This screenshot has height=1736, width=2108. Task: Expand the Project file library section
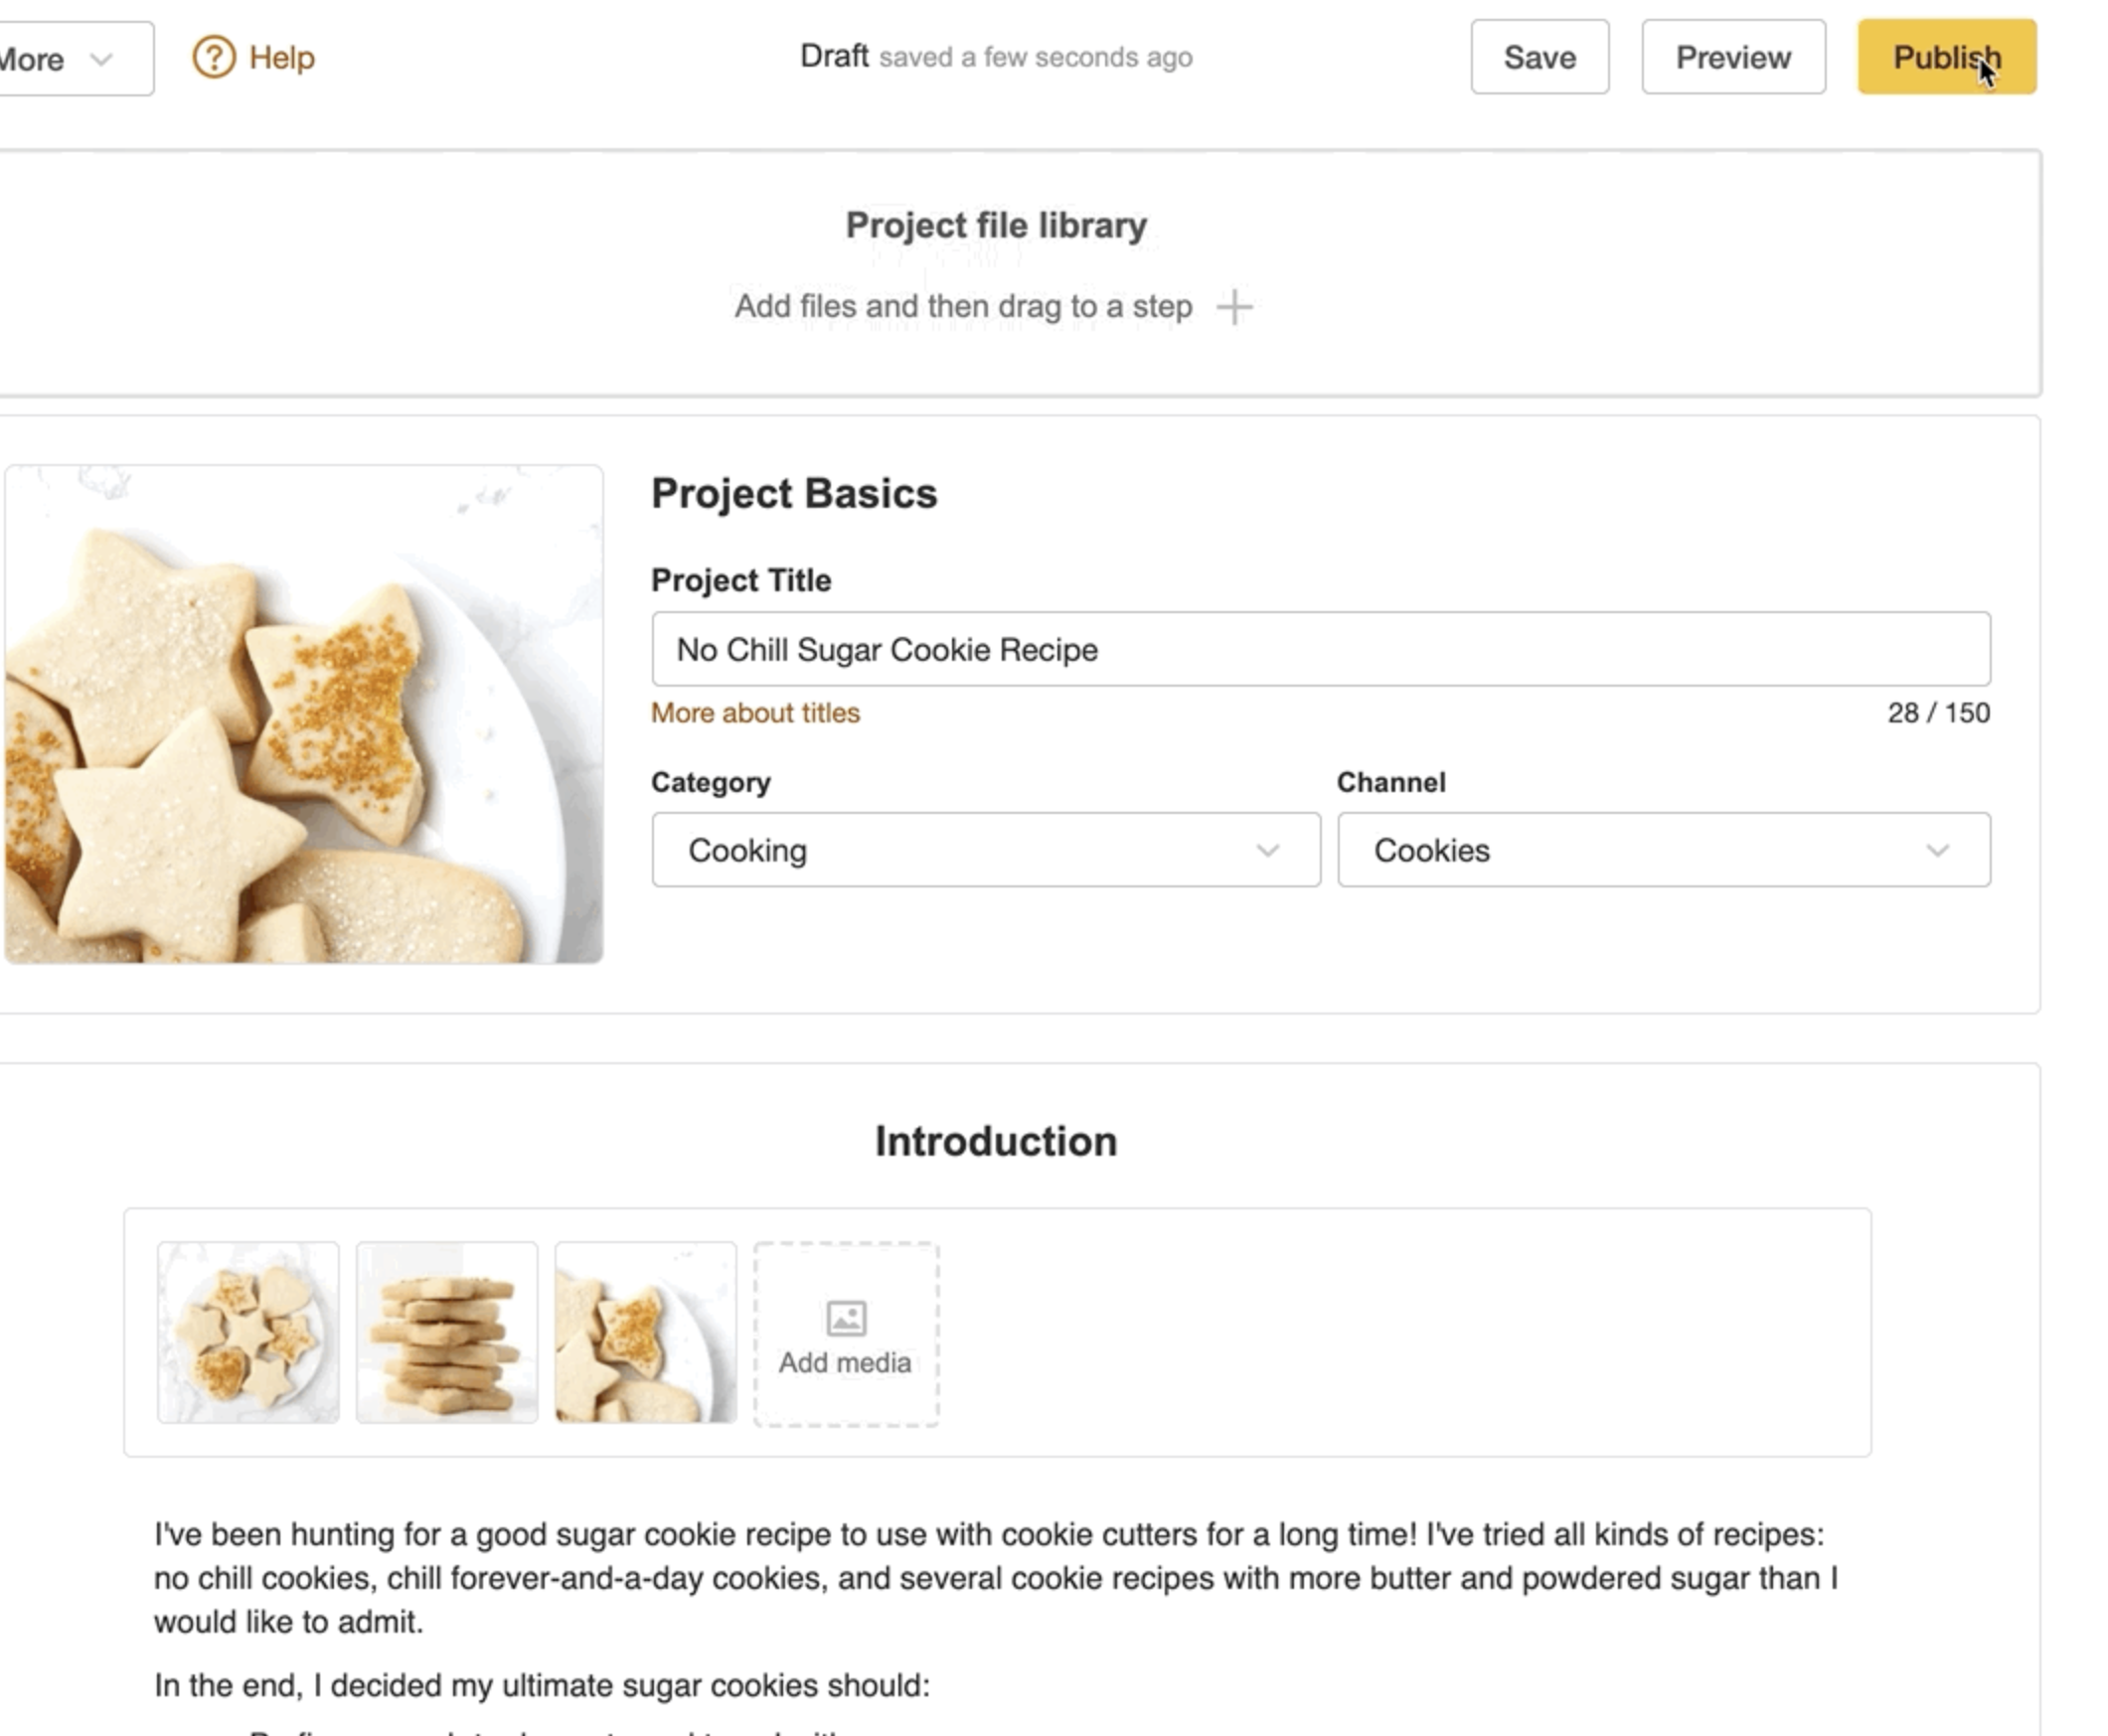[994, 225]
